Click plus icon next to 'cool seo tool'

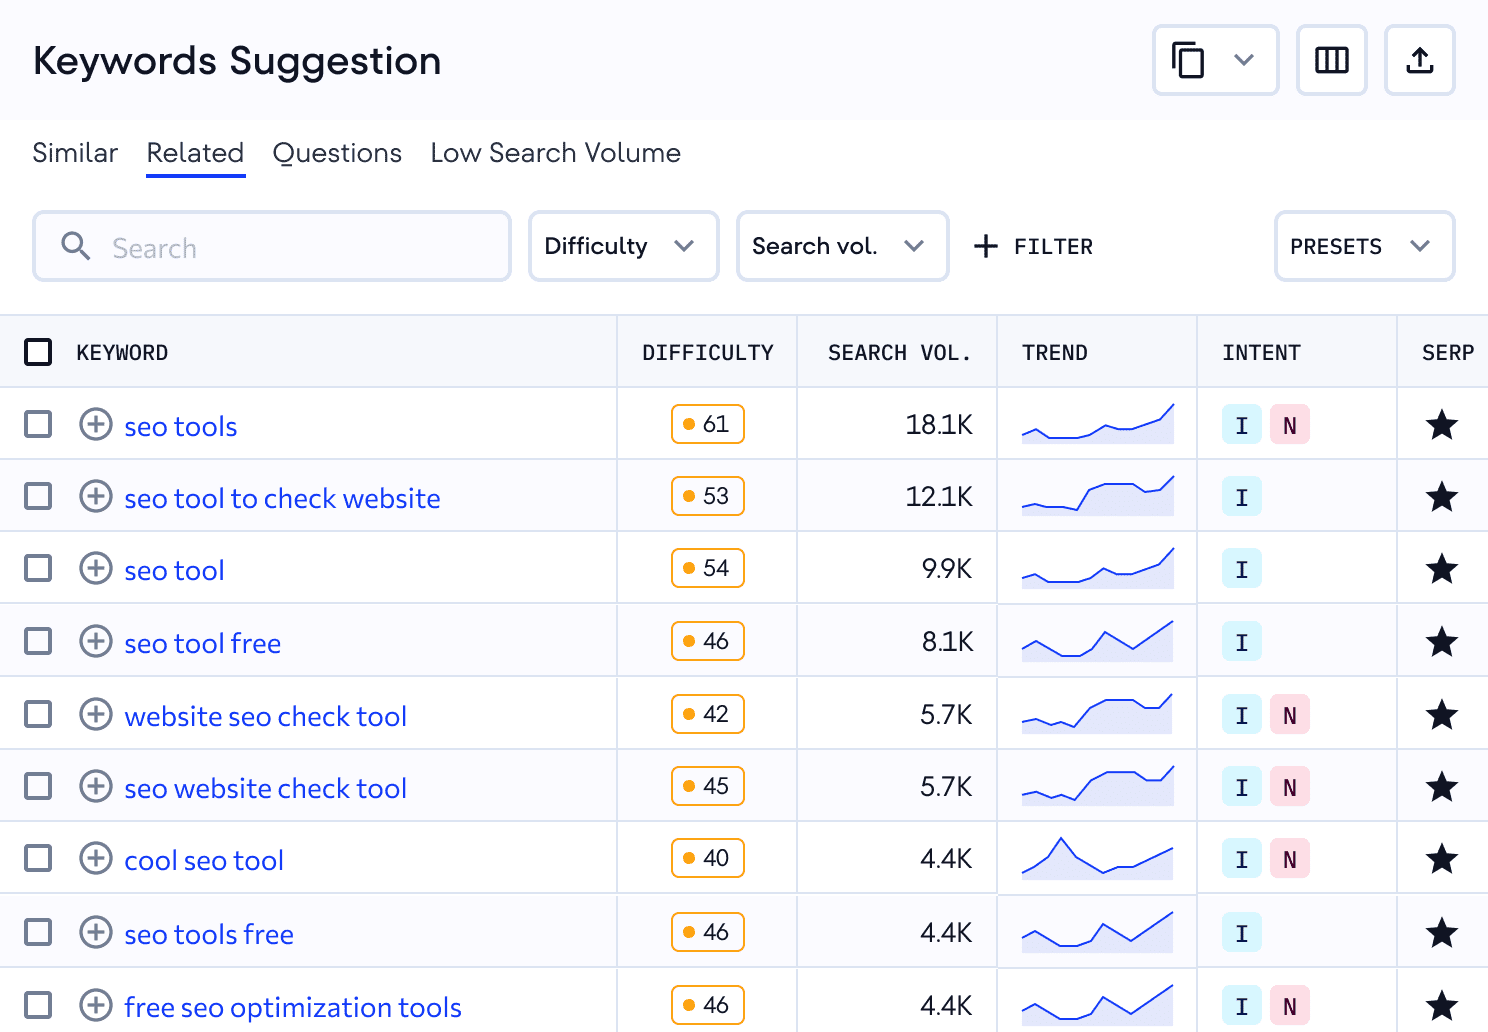96,859
